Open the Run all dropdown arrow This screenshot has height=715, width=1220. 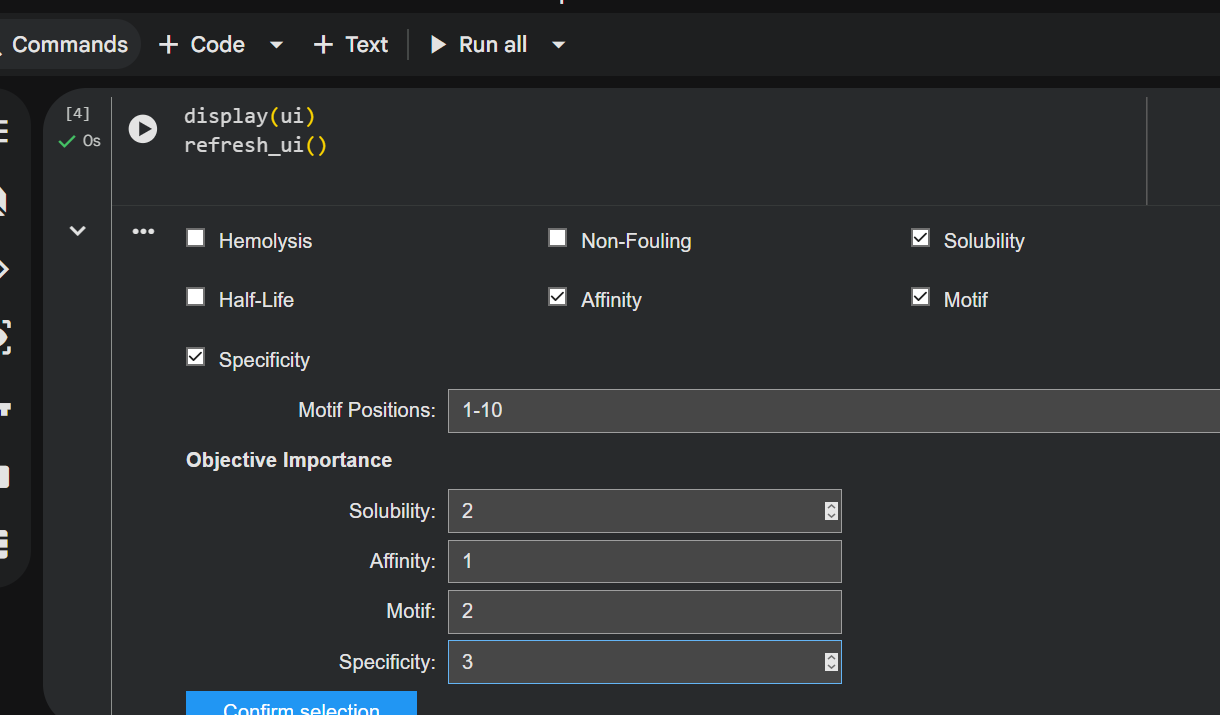tap(559, 45)
